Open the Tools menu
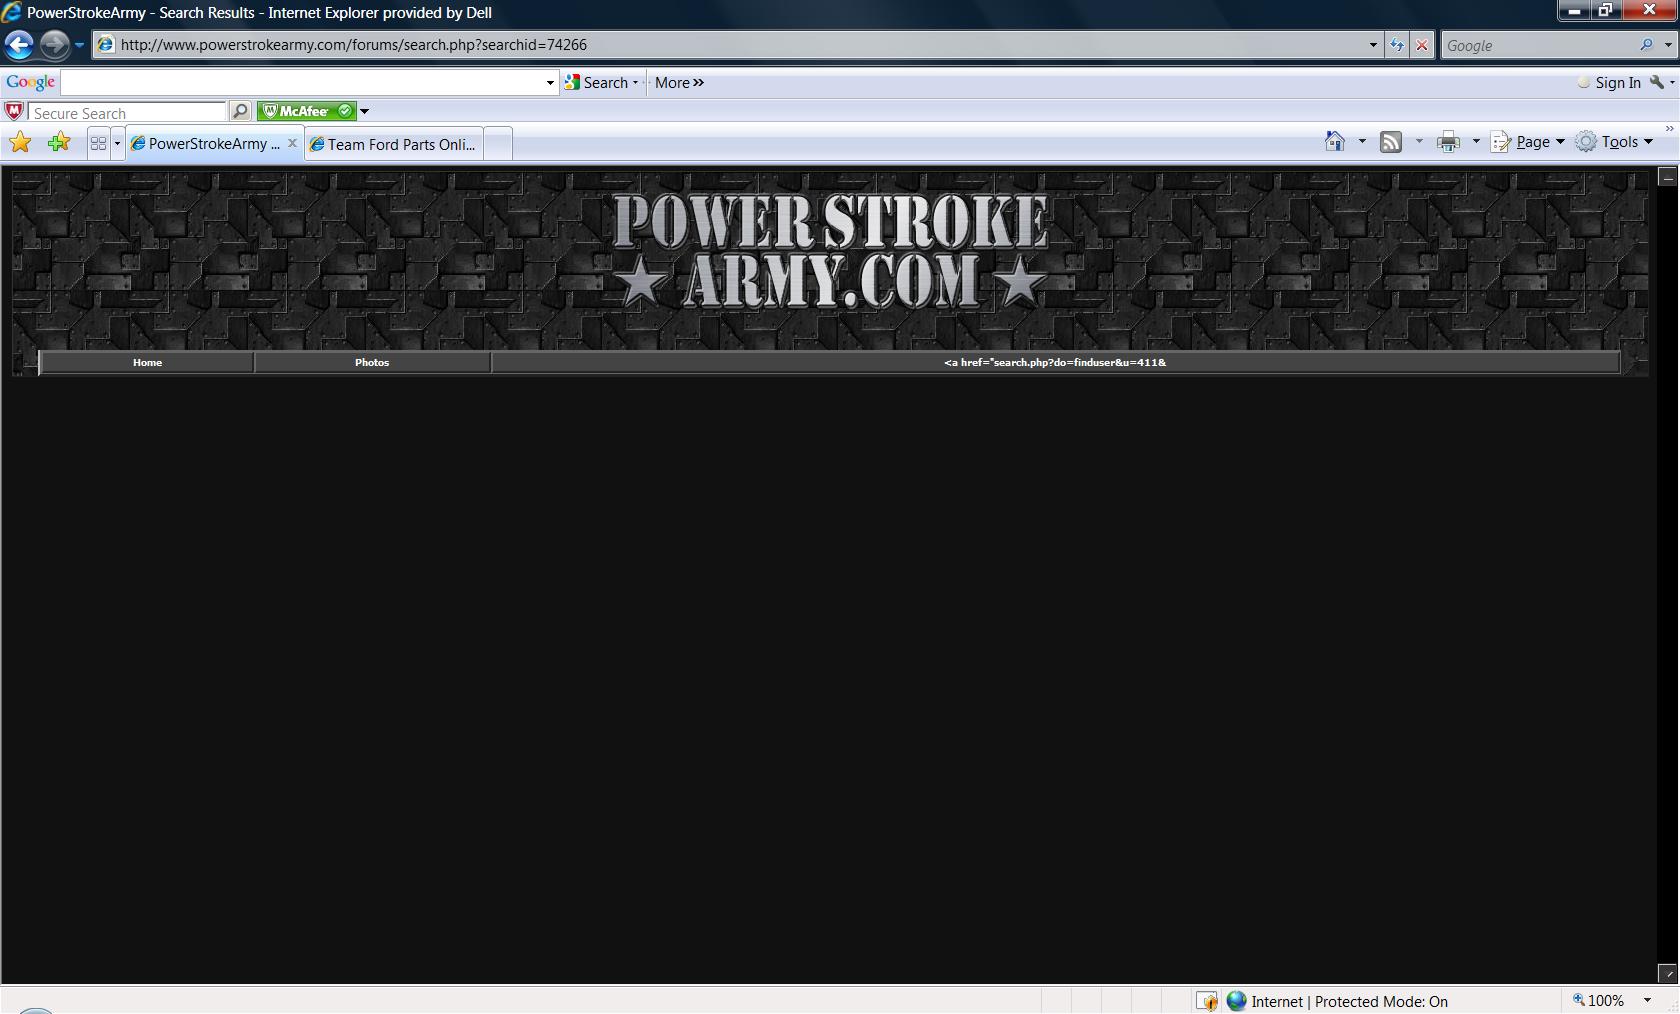Image resolution: width=1680 pixels, height=1014 pixels. click(1614, 142)
